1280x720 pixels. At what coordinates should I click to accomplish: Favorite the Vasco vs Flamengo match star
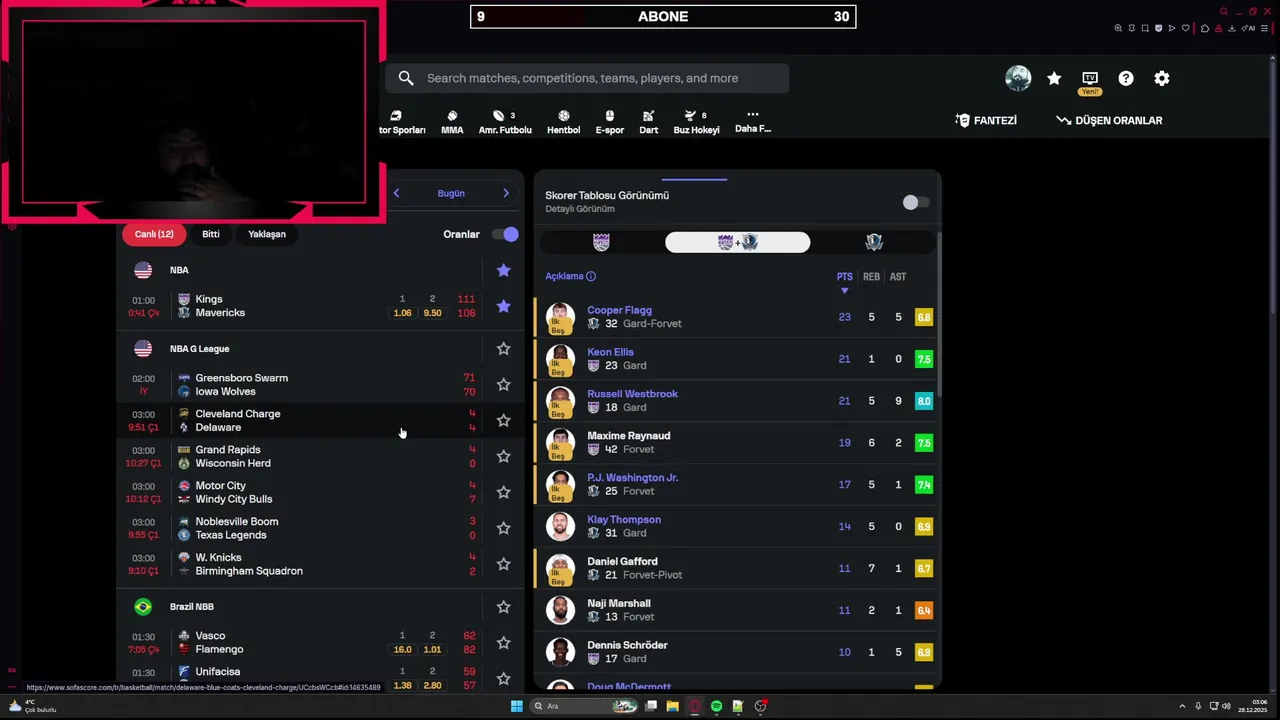[x=503, y=642]
